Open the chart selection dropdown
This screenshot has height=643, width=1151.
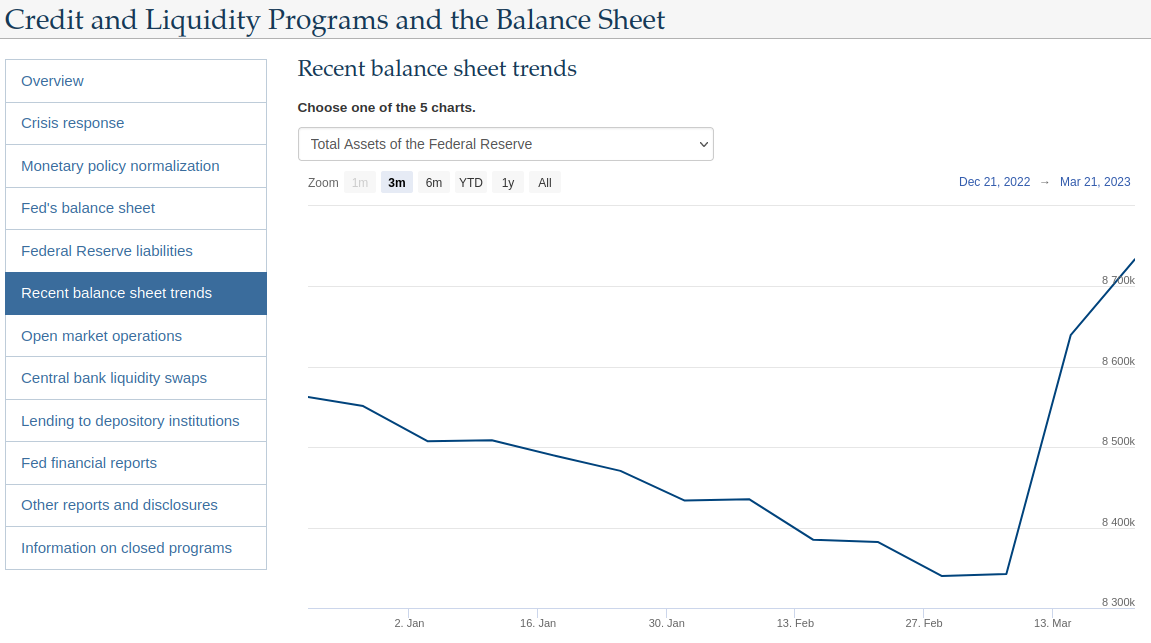pyautogui.click(x=505, y=144)
